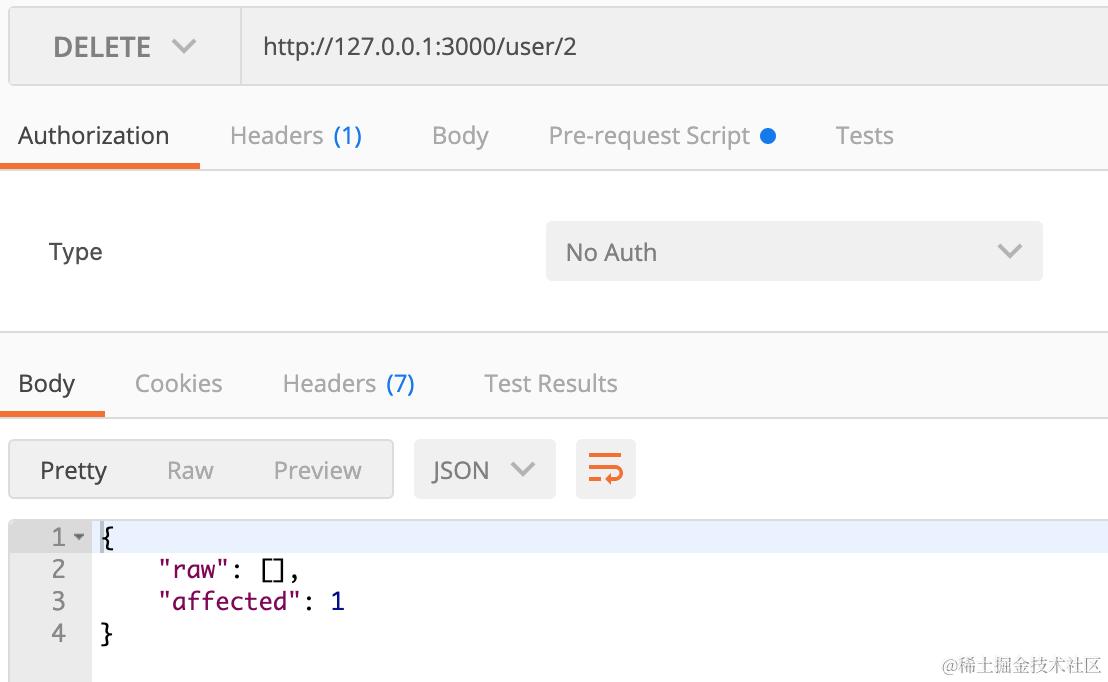View the response Cookies tab
Image resolution: width=1108 pixels, height=682 pixels.
[x=178, y=384]
